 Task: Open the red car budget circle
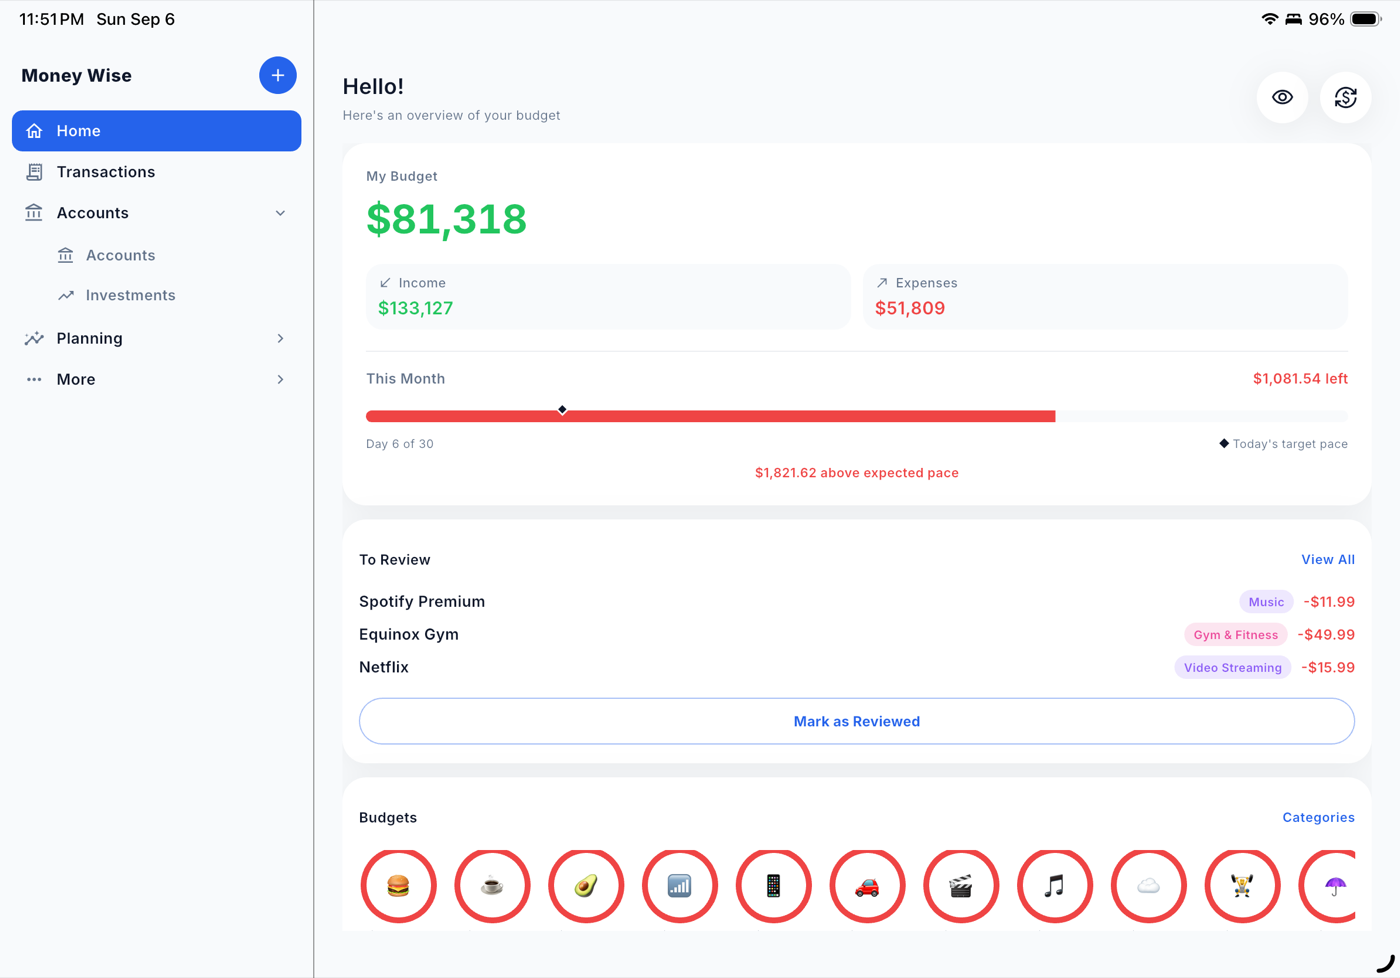click(867, 885)
